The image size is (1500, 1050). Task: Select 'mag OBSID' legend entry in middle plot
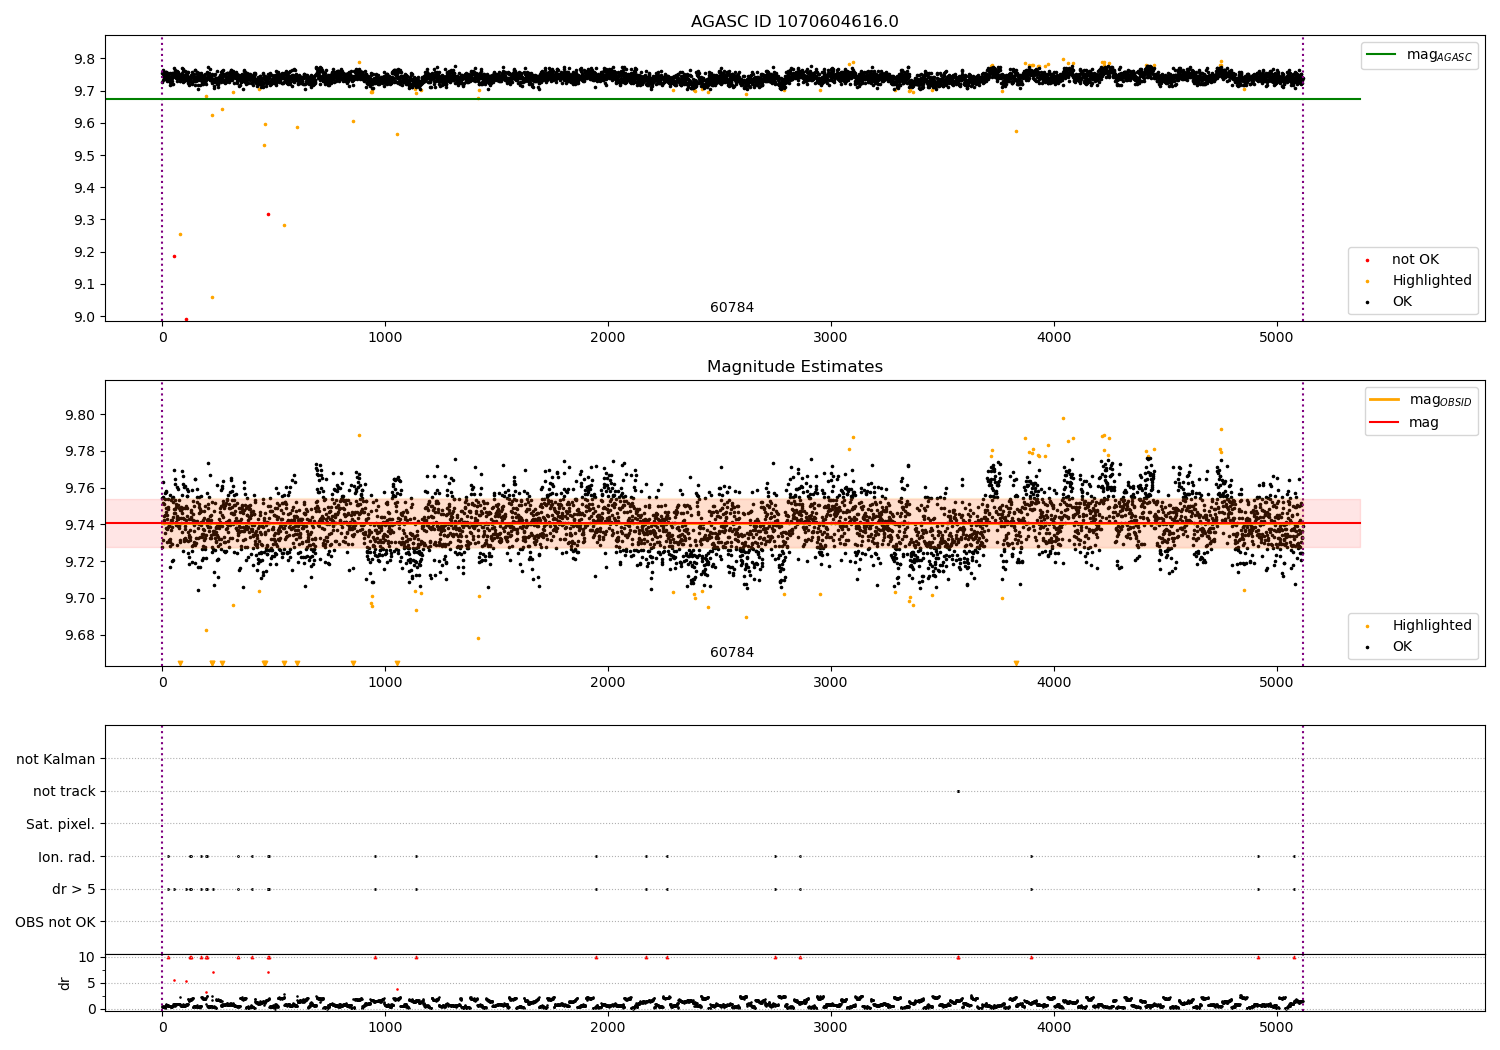click(x=1420, y=400)
